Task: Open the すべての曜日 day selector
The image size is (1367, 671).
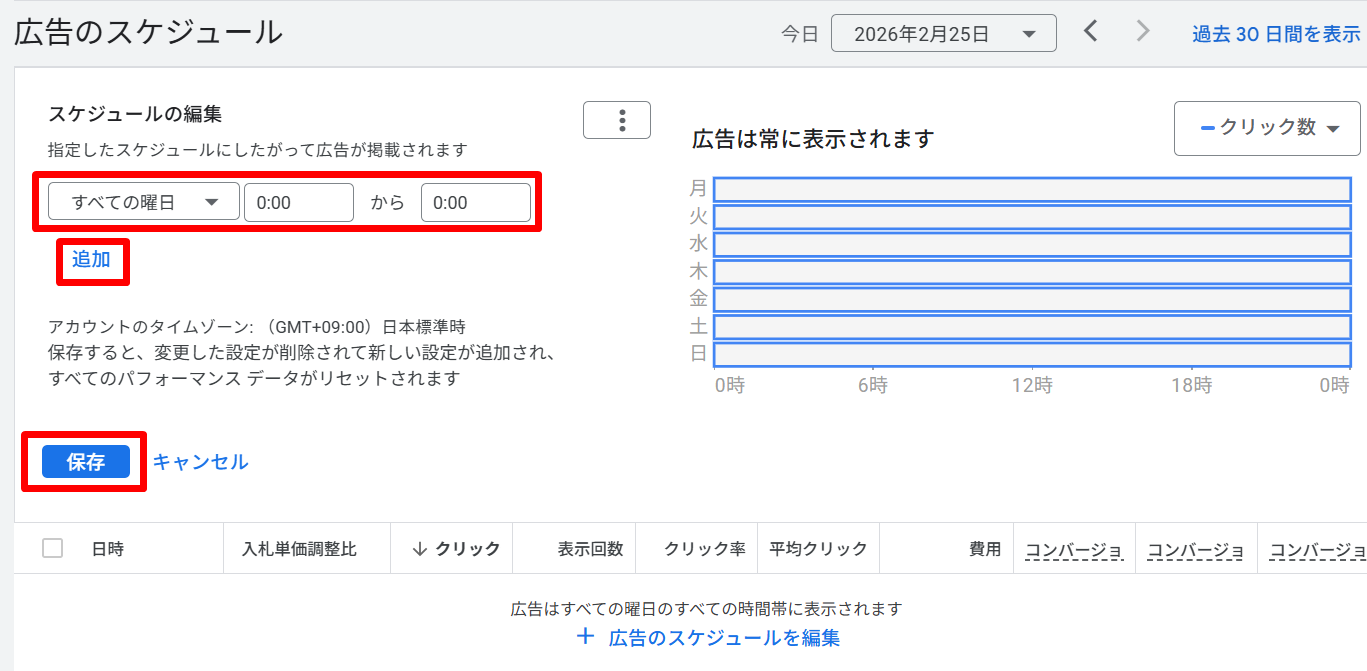Action: click(x=143, y=200)
